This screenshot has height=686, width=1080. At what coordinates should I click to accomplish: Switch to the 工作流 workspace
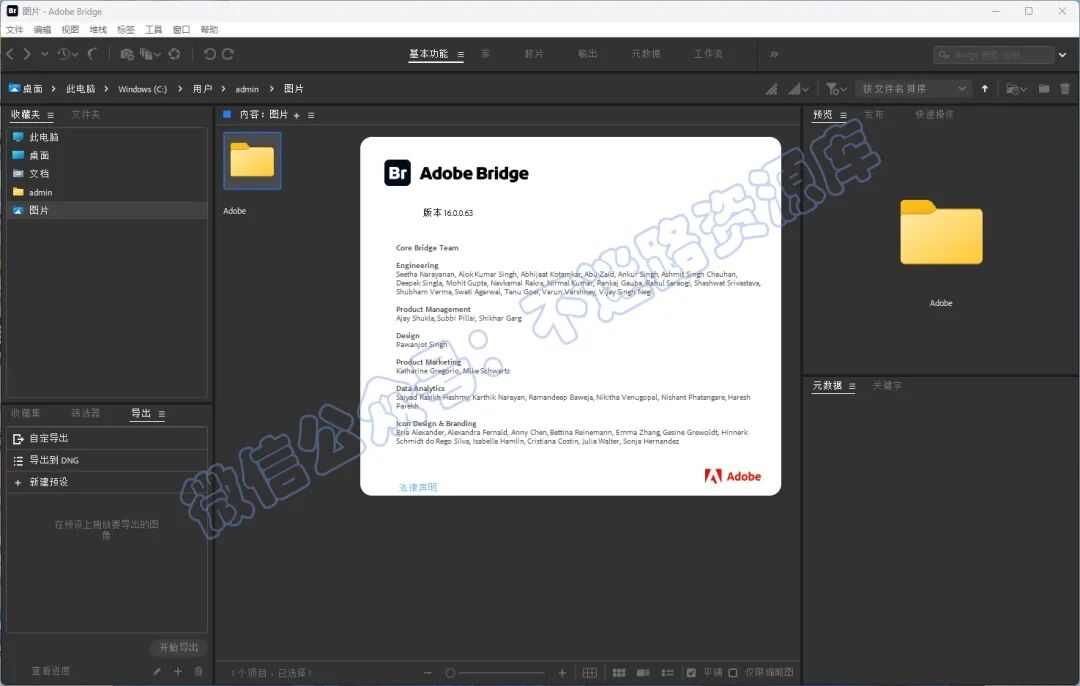(x=708, y=54)
